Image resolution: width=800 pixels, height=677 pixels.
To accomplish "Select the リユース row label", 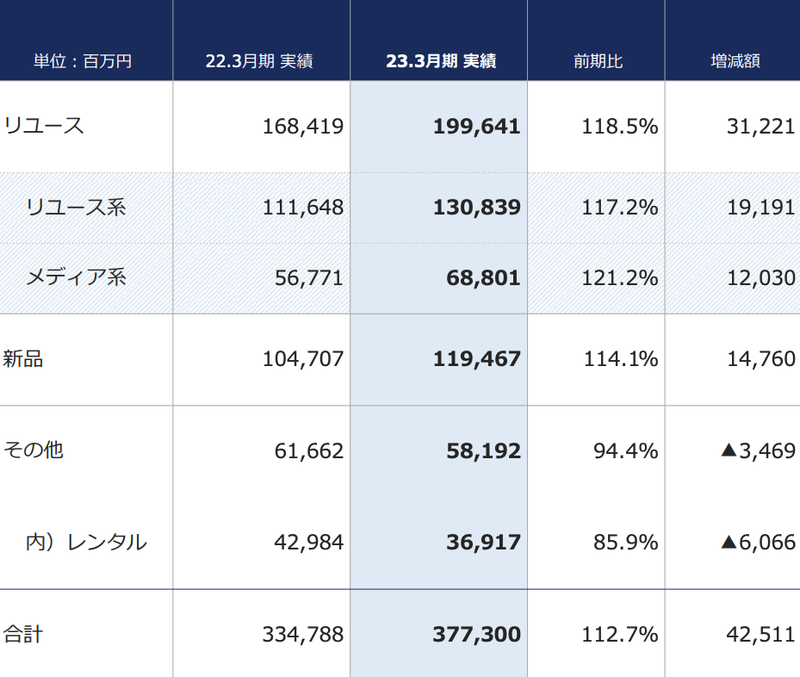I will (43, 126).
